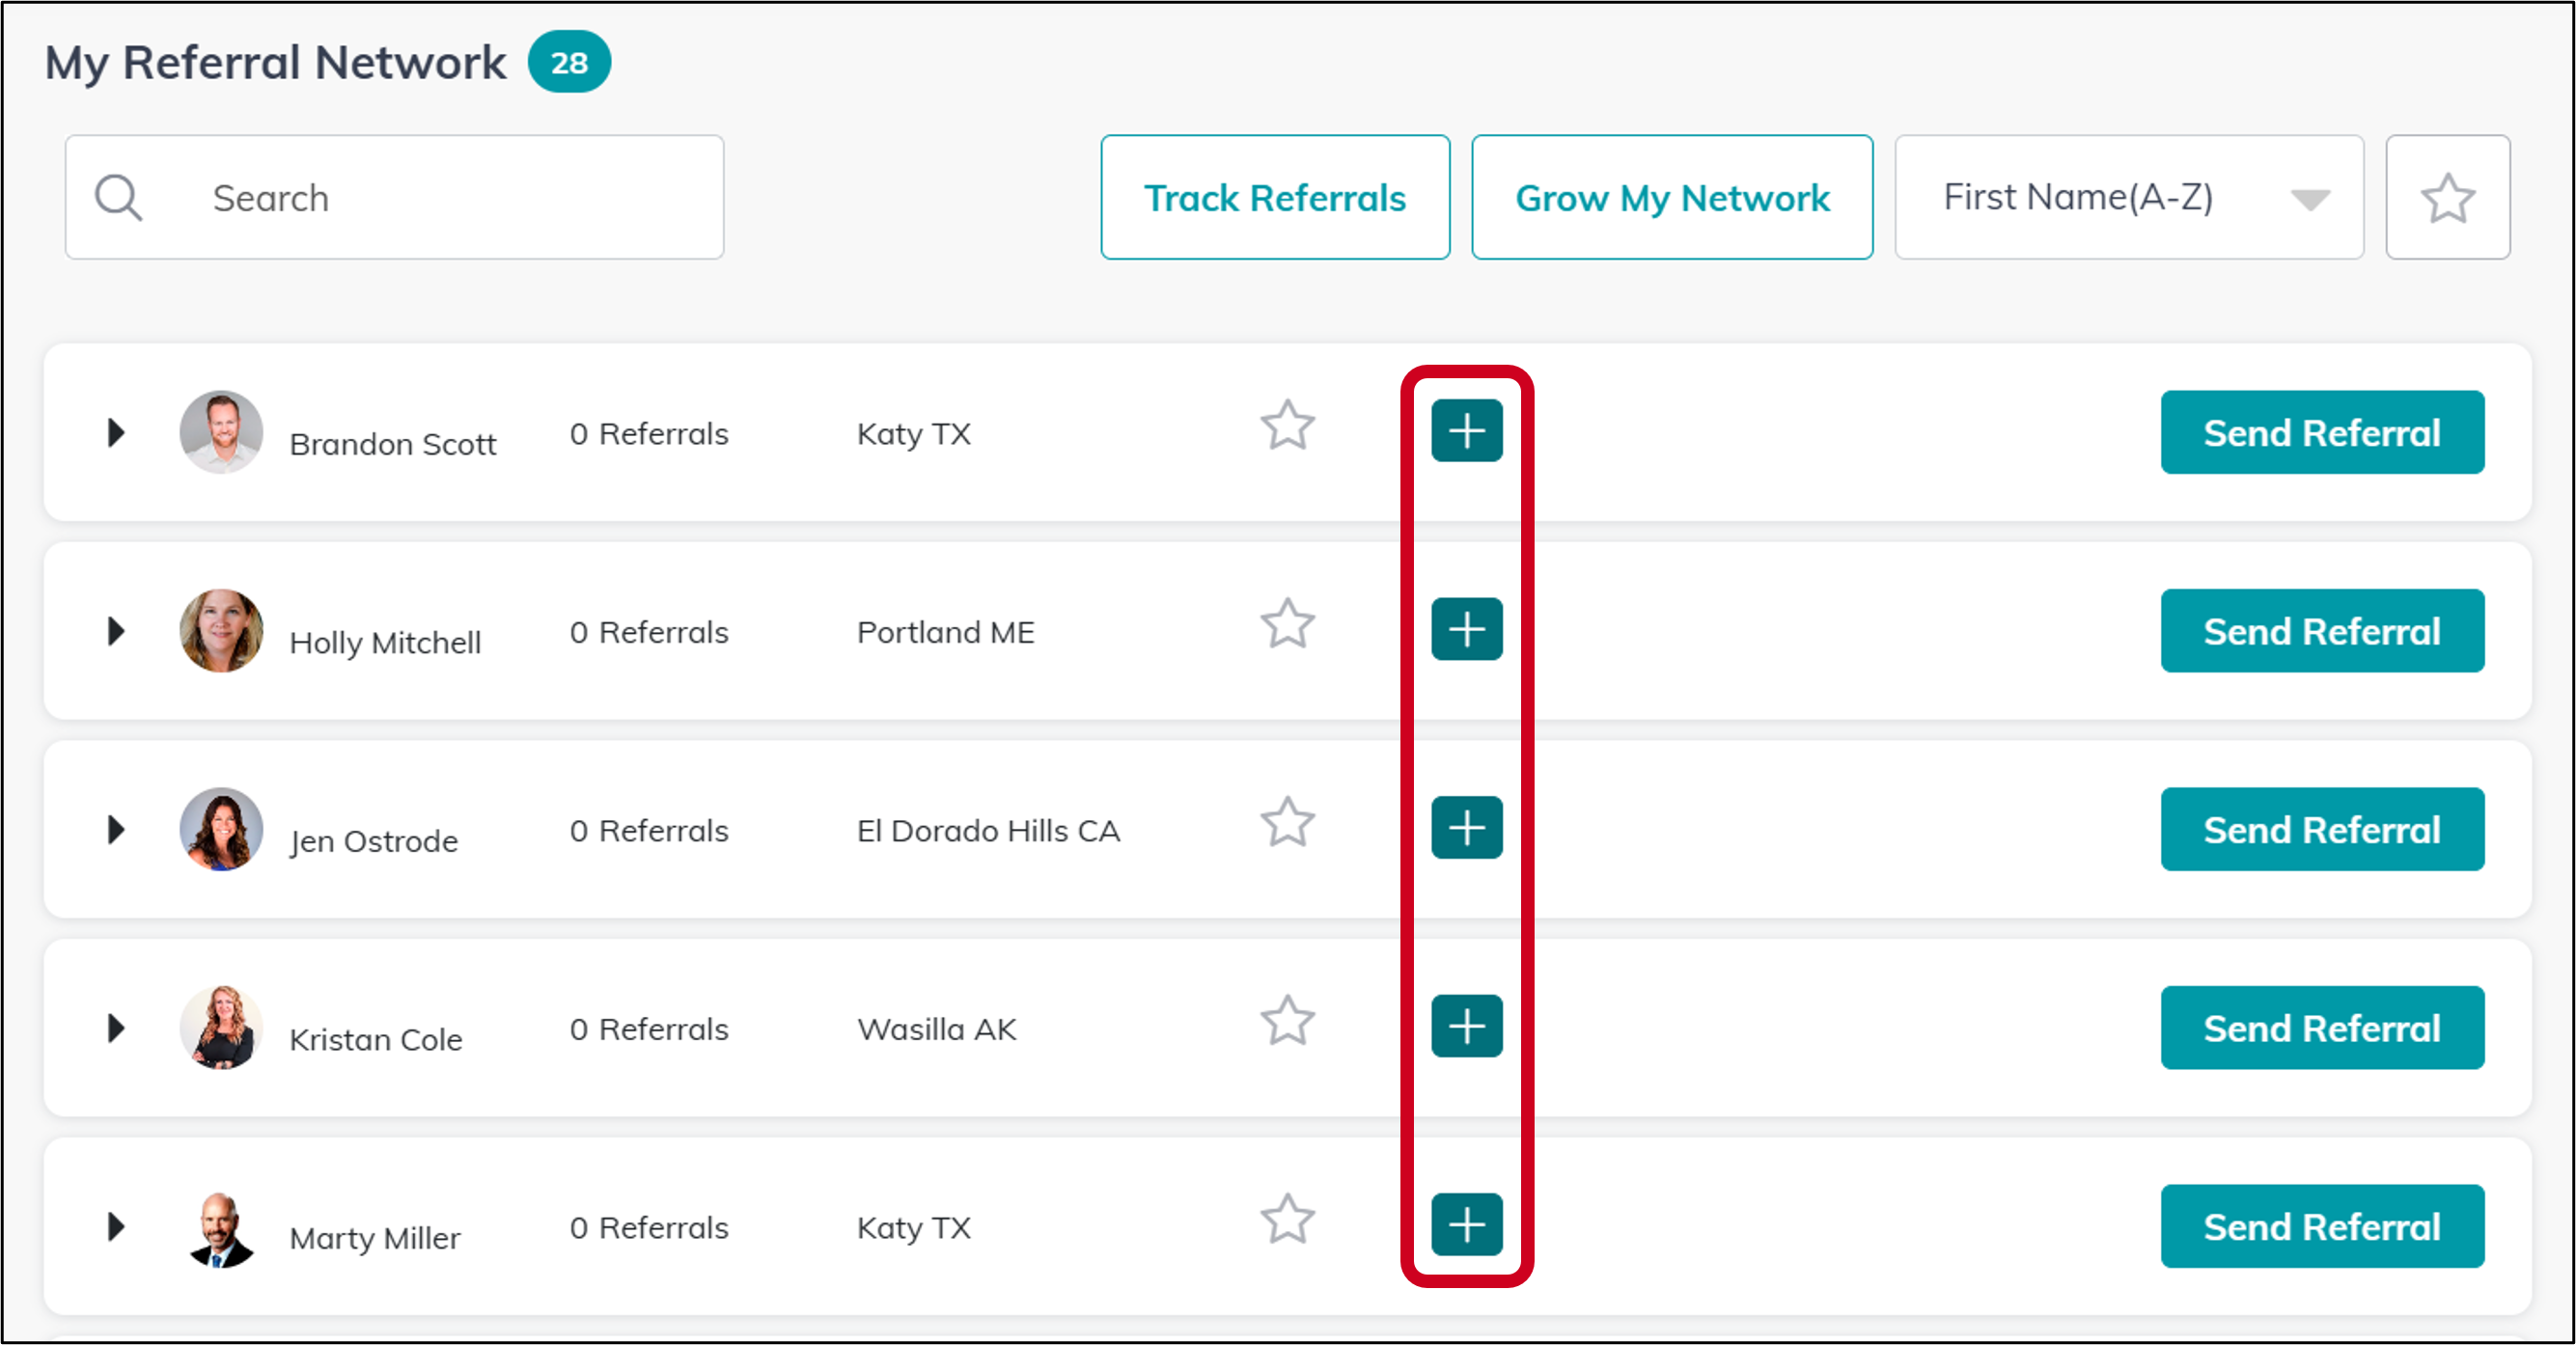Image resolution: width=2576 pixels, height=1345 pixels.
Task: Click the name Jen Ostrode
Action: pos(374,842)
